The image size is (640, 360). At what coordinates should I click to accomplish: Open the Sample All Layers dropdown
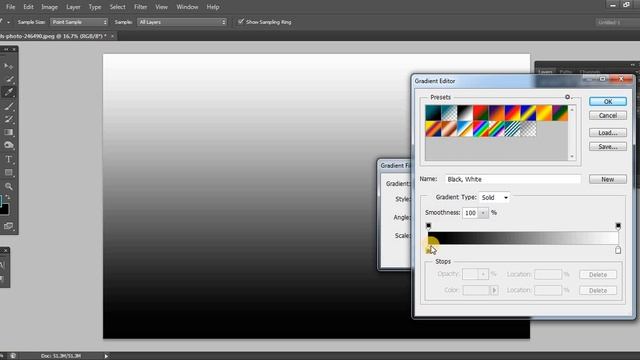(x=182, y=22)
